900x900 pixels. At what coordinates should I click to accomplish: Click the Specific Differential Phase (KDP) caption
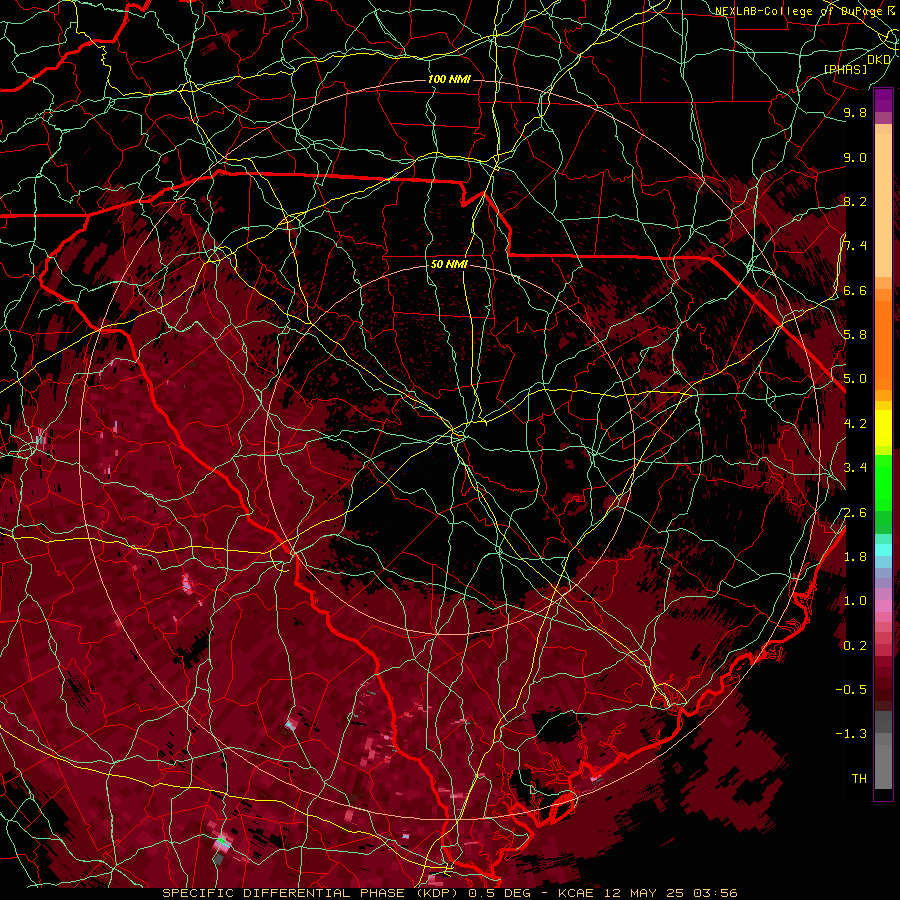pos(313,893)
